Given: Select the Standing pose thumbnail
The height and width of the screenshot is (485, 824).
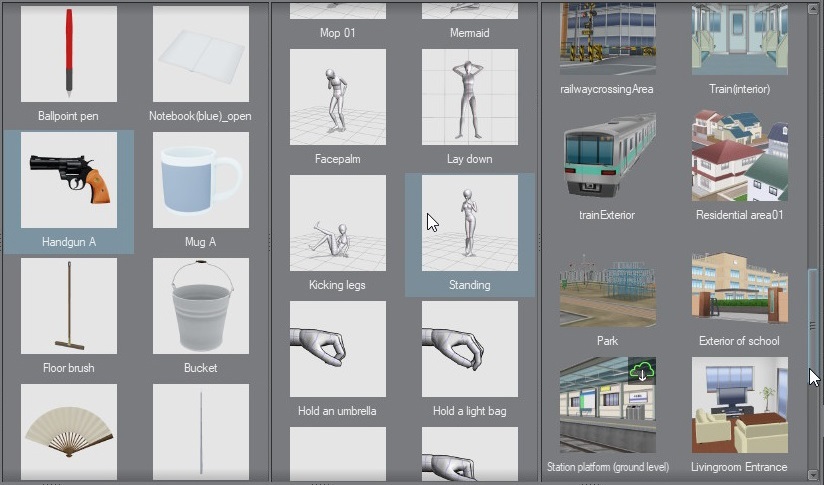Looking at the screenshot, I should 470,223.
